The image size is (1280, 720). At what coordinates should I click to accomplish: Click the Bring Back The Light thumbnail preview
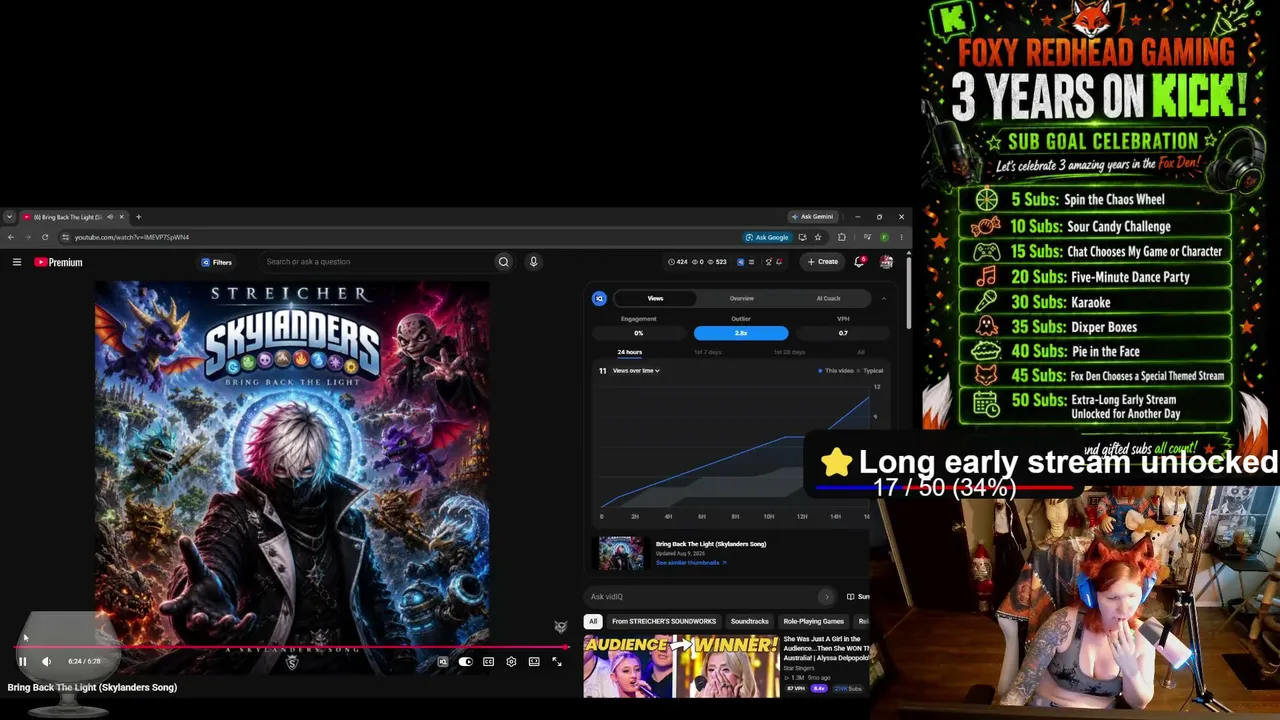(x=621, y=553)
